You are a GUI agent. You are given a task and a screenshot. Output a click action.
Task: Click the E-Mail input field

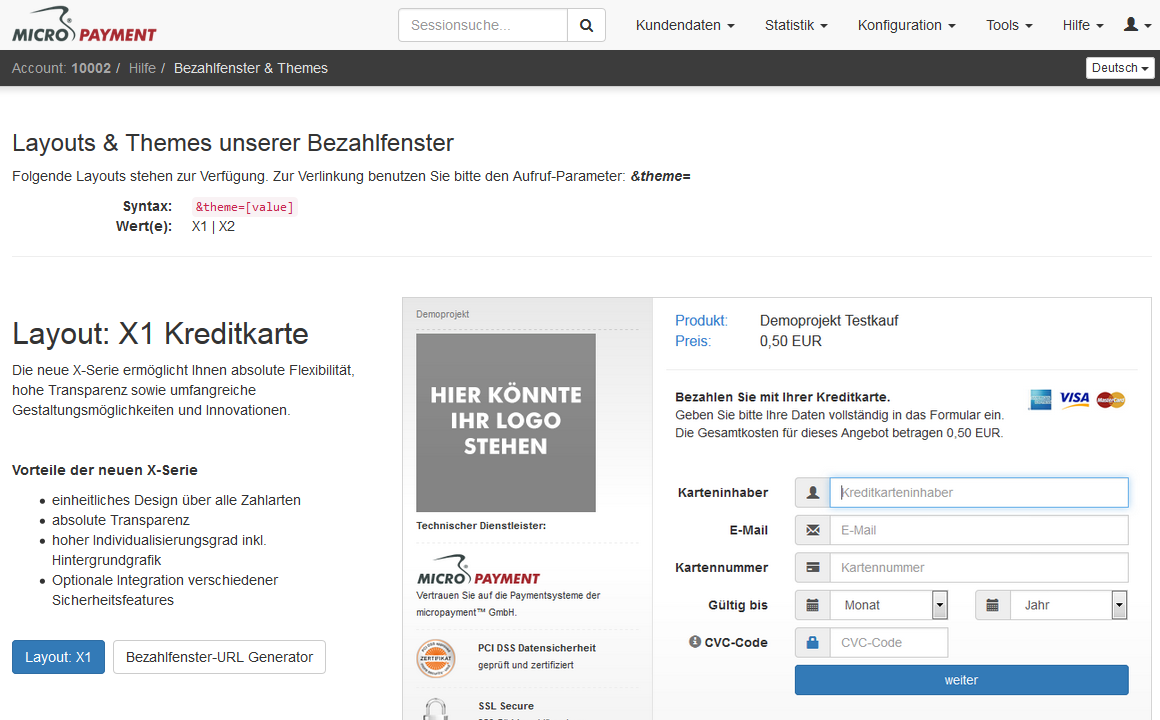pos(979,530)
